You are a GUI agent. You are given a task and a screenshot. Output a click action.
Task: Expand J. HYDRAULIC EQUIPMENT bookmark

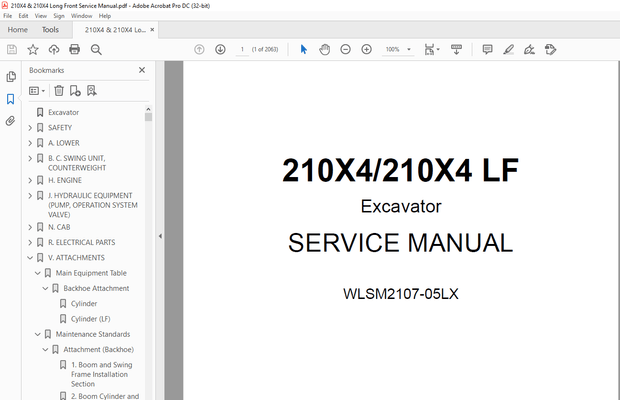point(30,196)
